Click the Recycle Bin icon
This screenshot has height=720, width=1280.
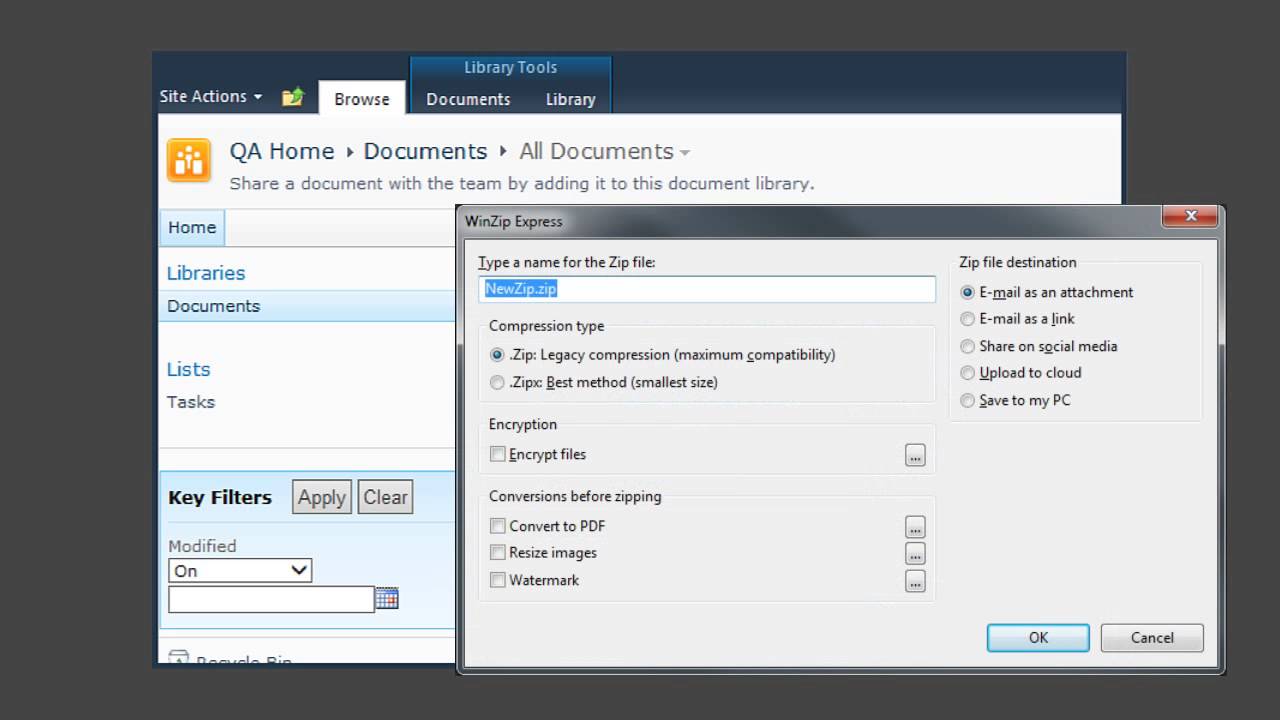point(178,659)
